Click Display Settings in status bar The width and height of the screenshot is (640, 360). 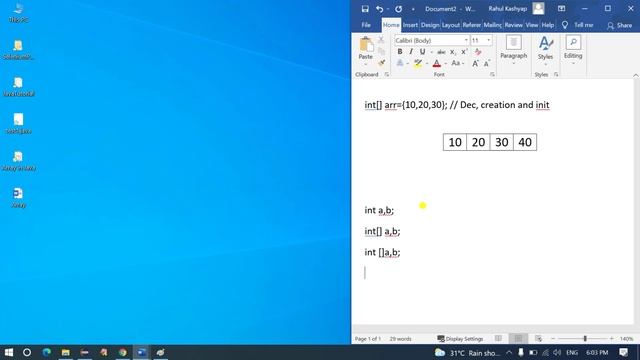tap(460, 339)
